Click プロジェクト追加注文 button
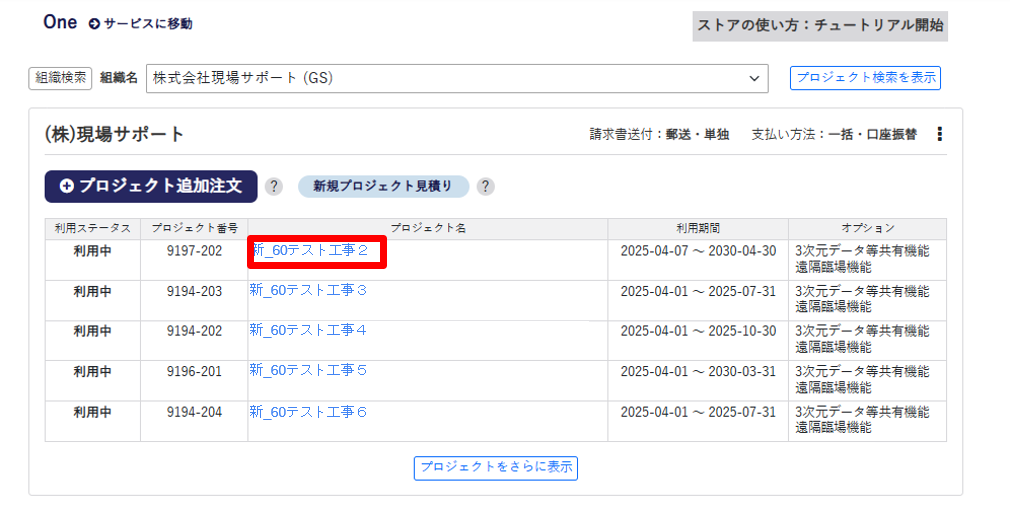 (x=151, y=186)
